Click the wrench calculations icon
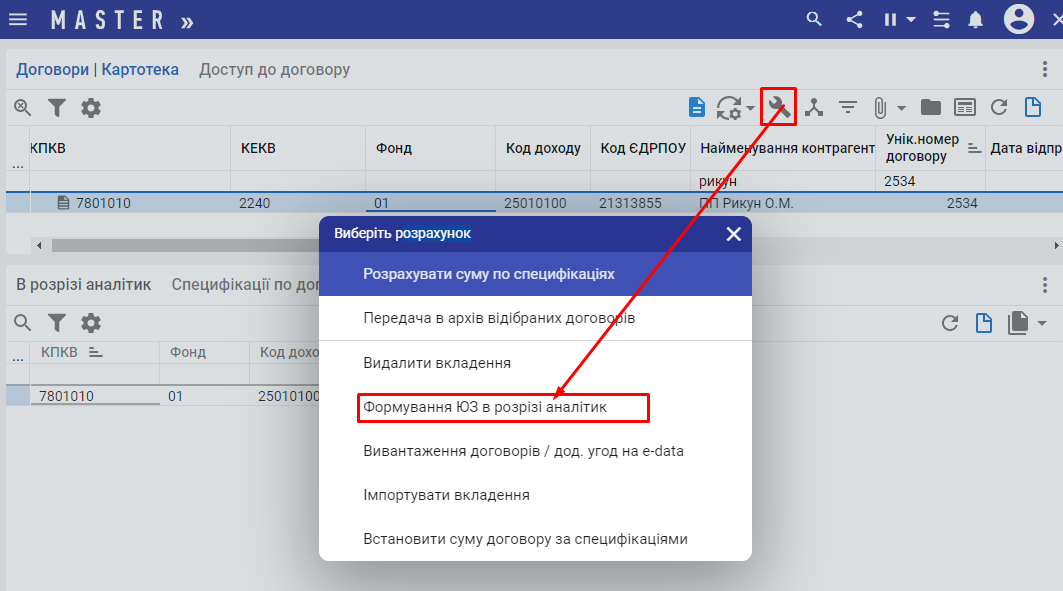 (778, 107)
